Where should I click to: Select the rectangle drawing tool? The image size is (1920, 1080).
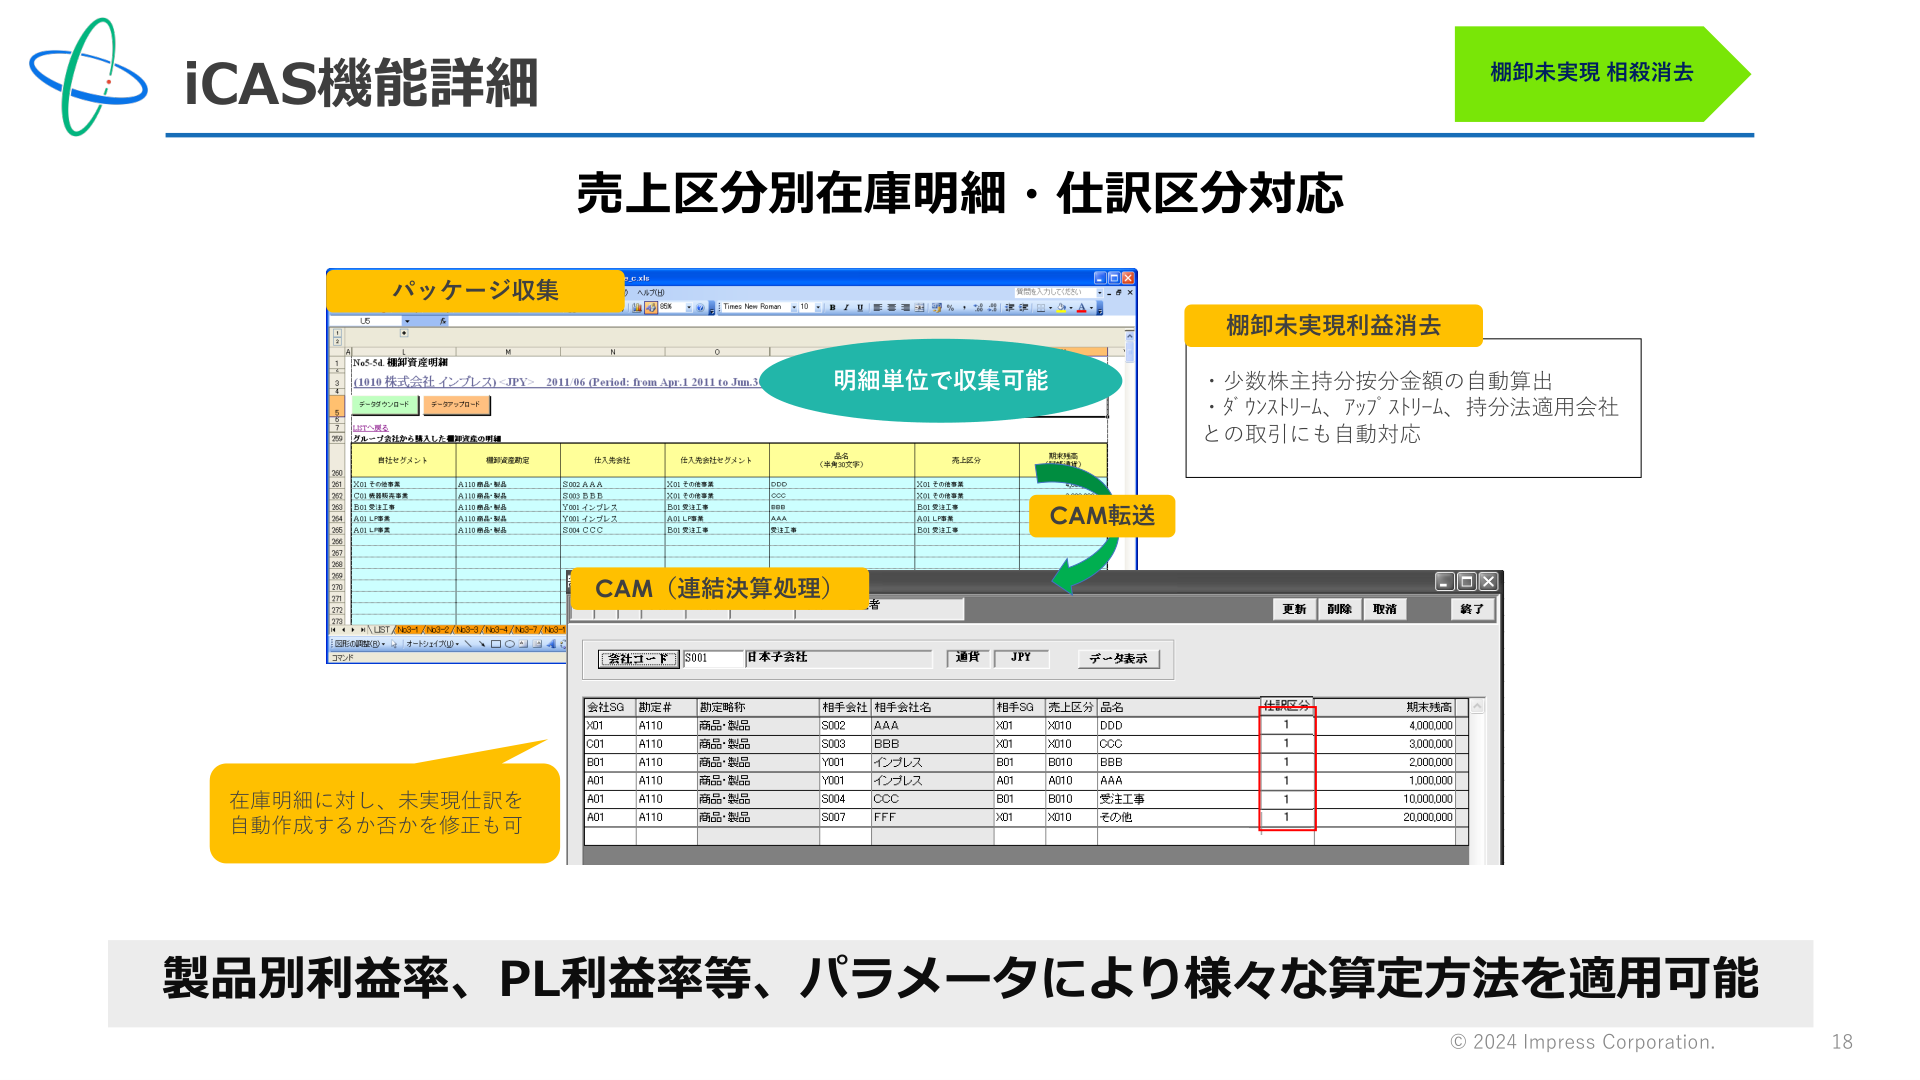496,644
